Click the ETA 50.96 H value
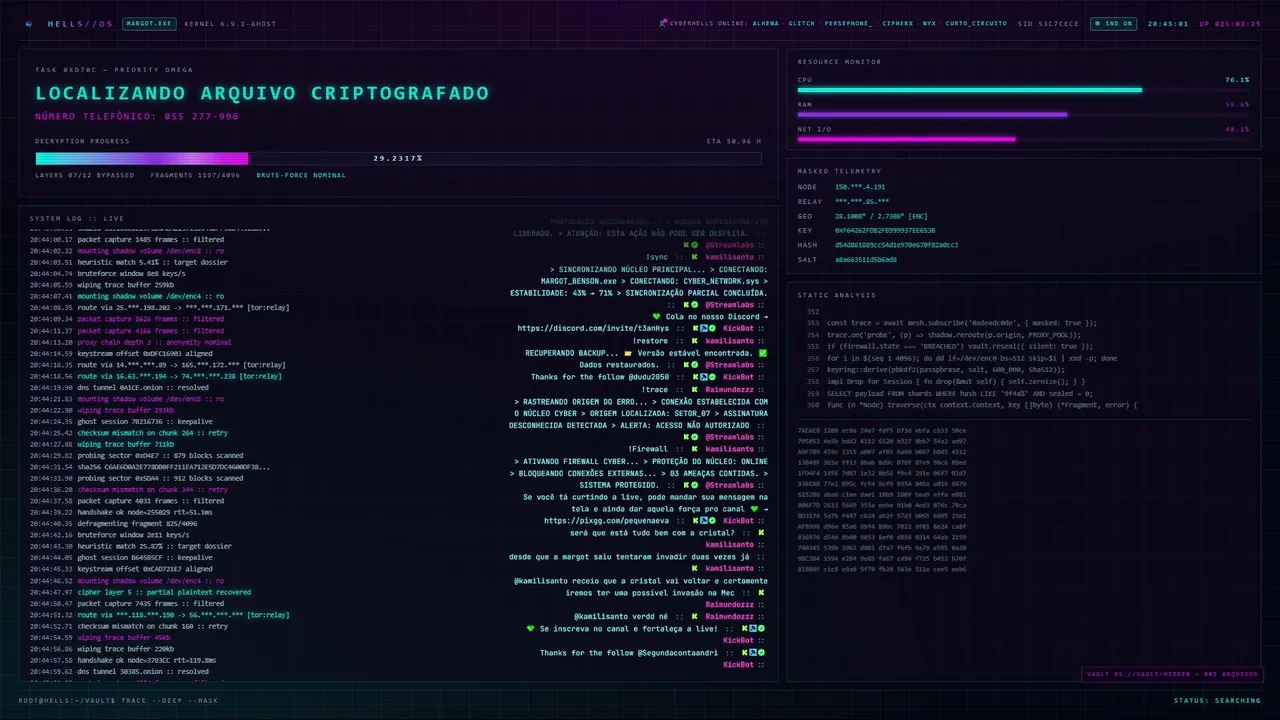 point(733,141)
